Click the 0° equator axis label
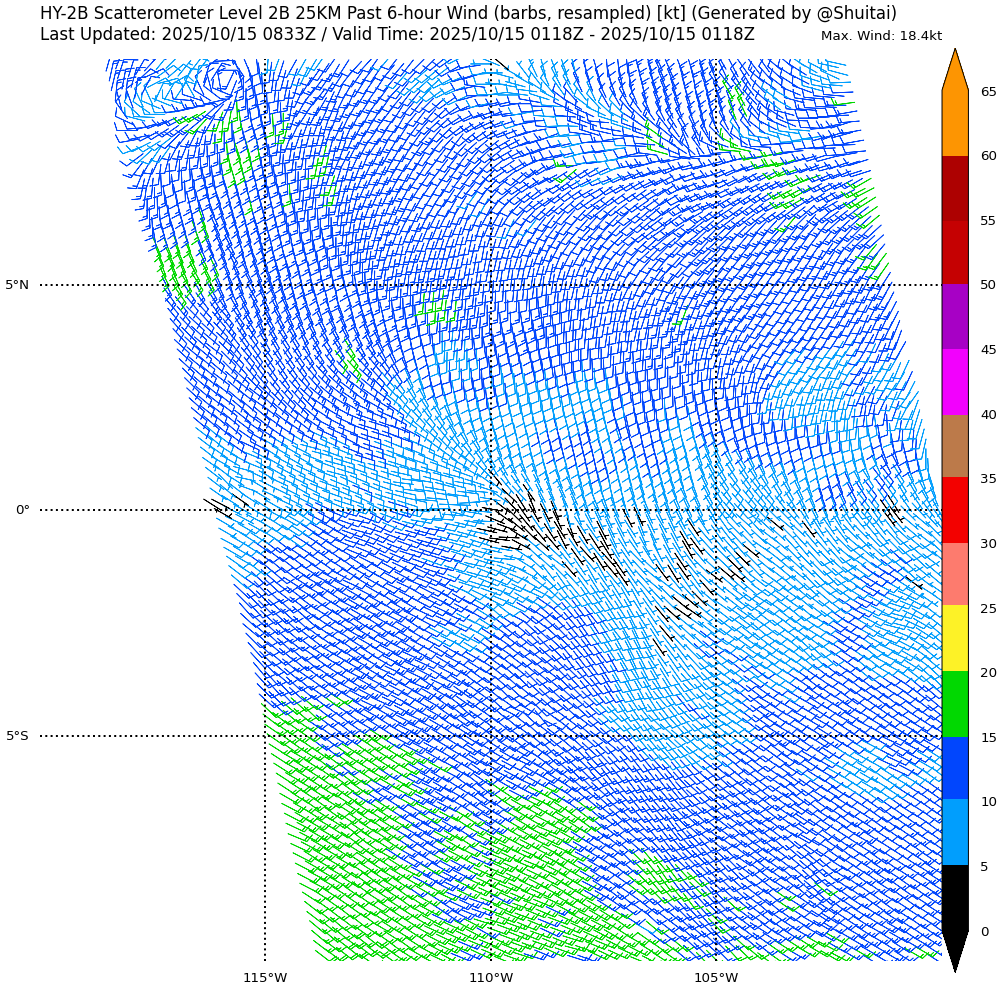Screen dimensions: 1002x989 [22, 510]
